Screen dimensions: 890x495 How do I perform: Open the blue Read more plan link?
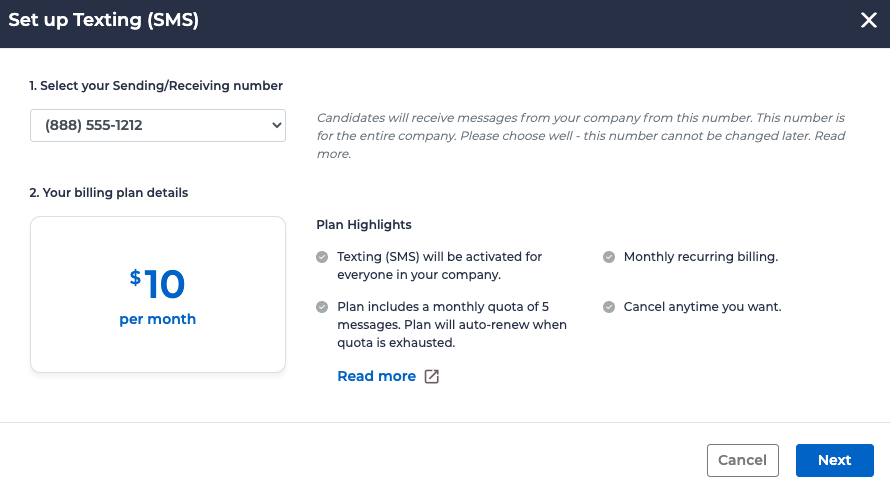(376, 376)
